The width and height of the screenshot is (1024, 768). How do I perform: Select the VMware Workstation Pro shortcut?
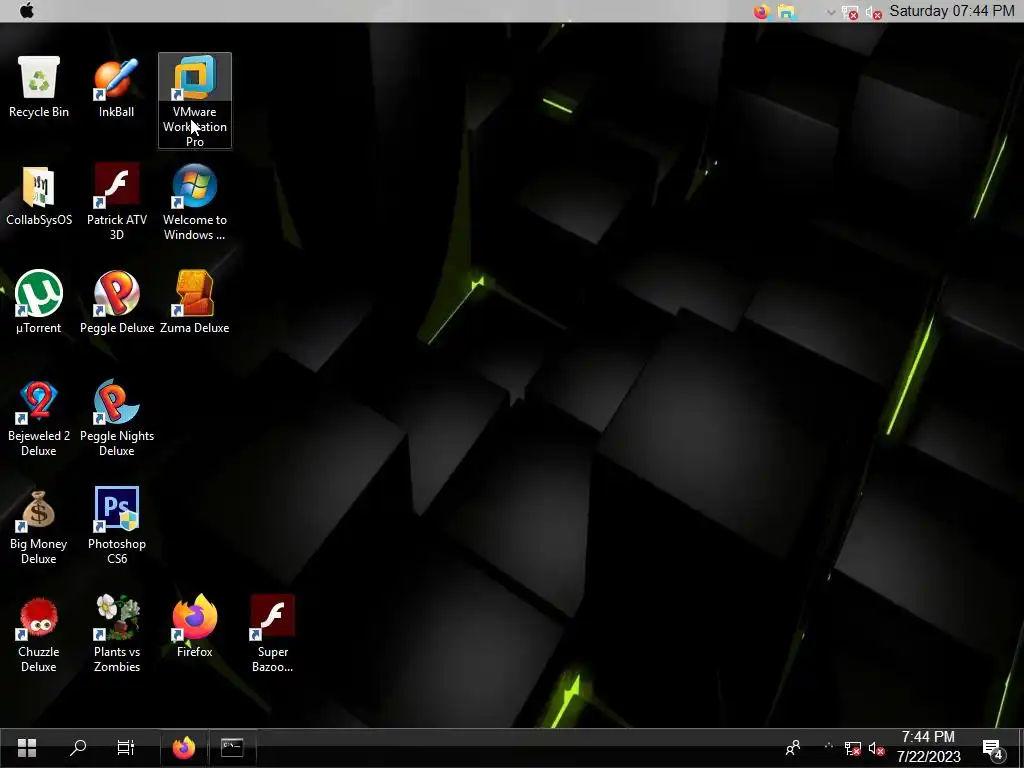(195, 101)
